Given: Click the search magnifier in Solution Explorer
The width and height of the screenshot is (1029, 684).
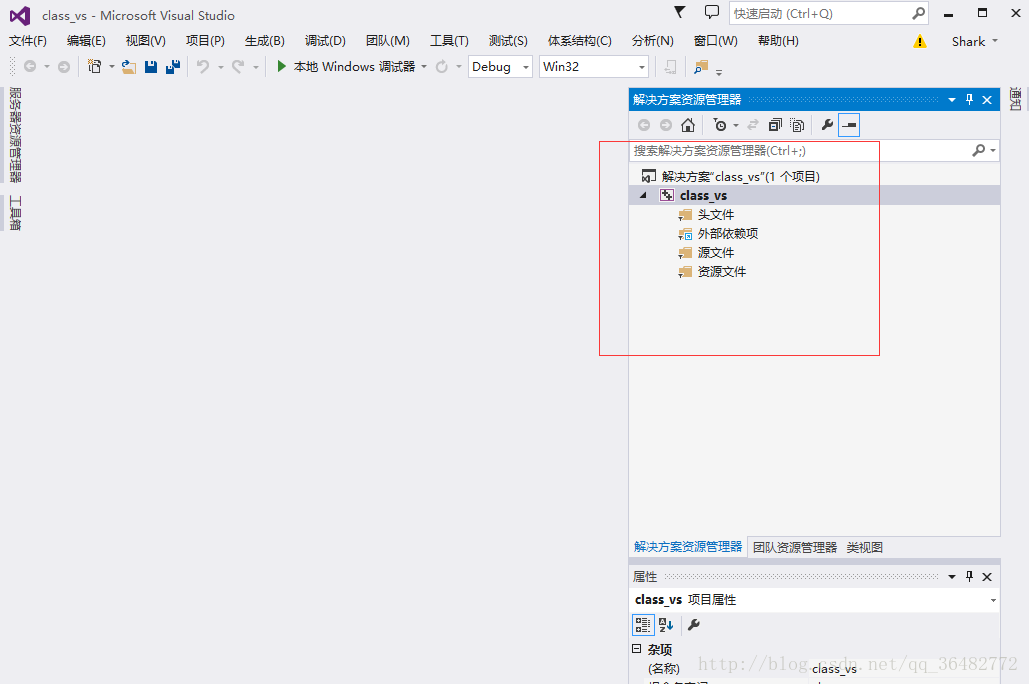Looking at the screenshot, I should tap(978, 150).
